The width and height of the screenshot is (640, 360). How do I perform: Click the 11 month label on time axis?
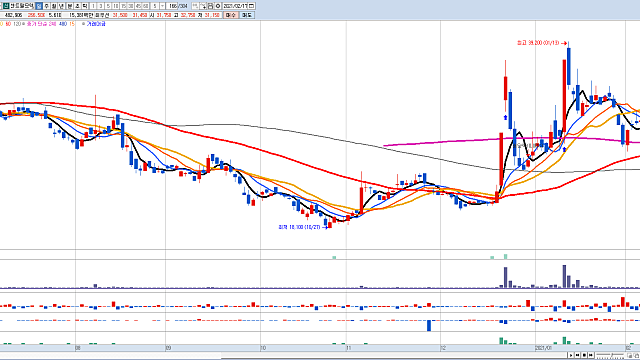point(349,348)
